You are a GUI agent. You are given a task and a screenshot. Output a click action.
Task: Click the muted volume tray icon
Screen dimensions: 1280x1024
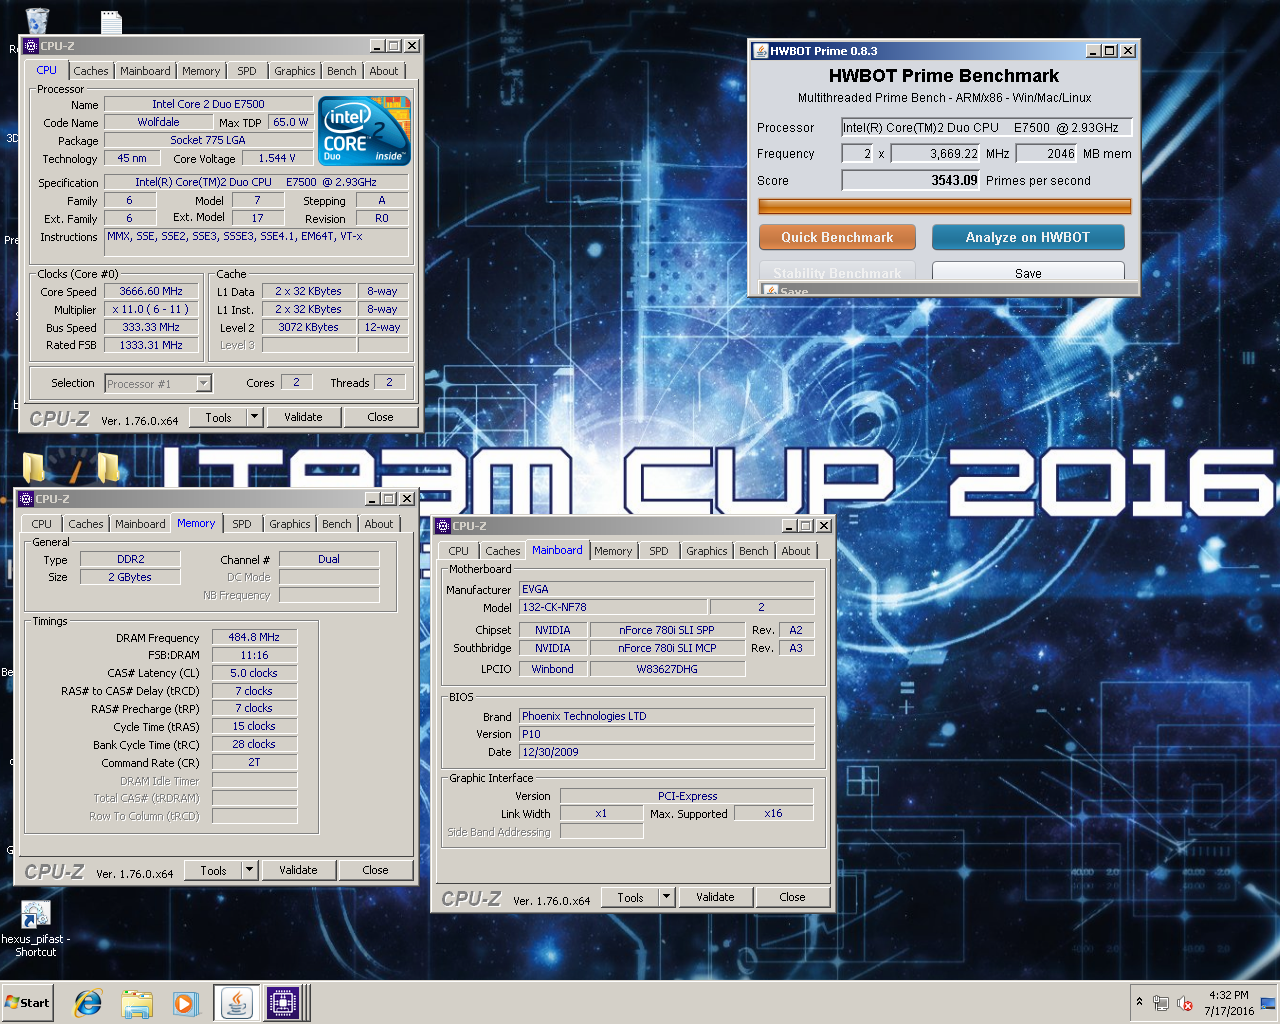tap(1185, 1003)
